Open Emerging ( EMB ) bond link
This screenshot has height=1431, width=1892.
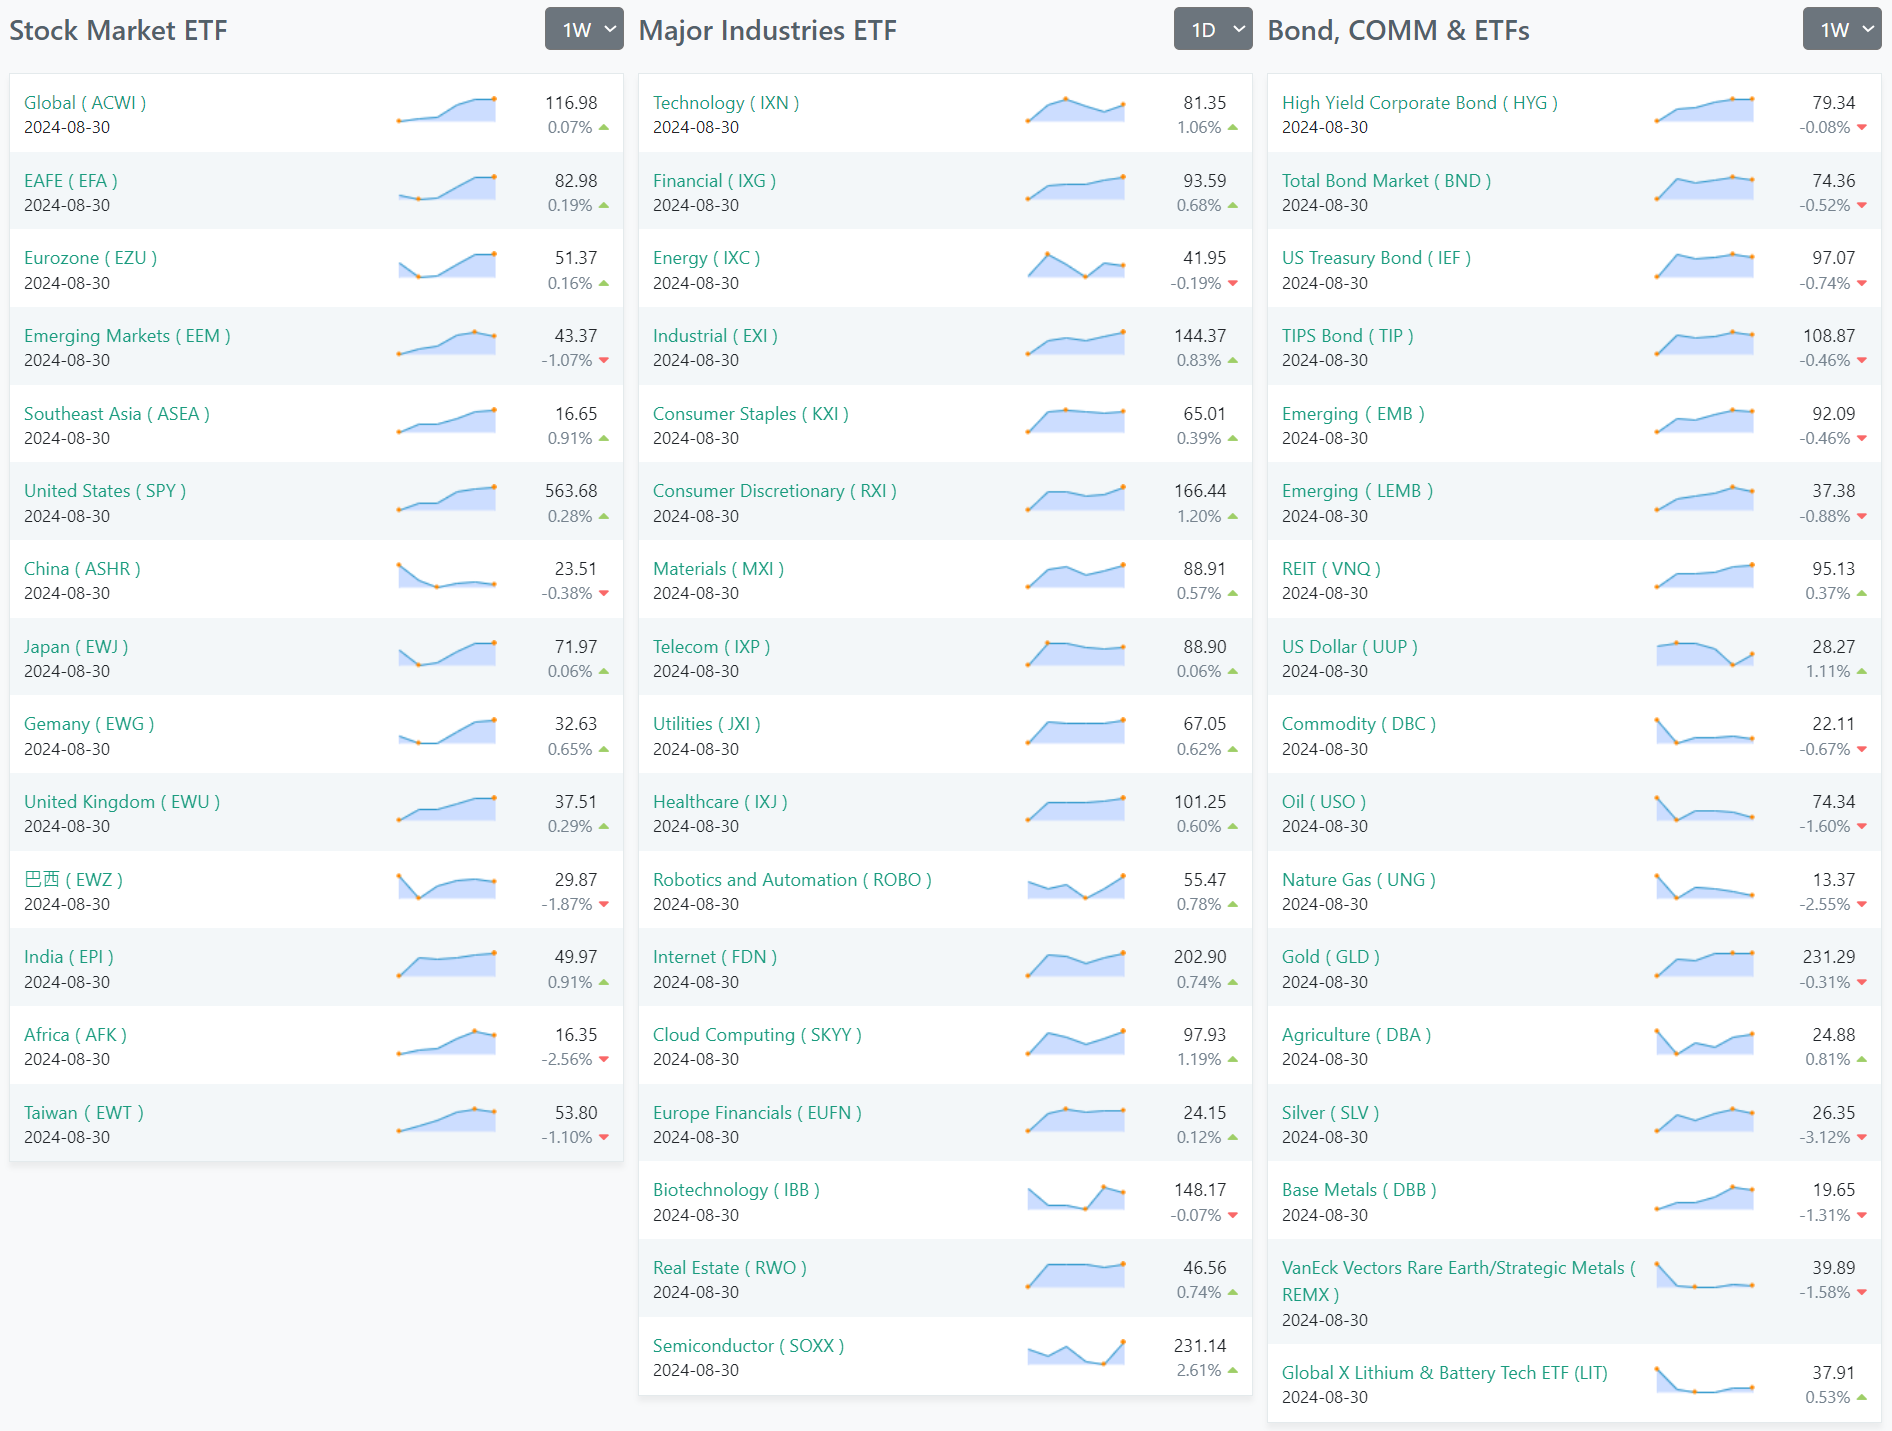point(1353,414)
